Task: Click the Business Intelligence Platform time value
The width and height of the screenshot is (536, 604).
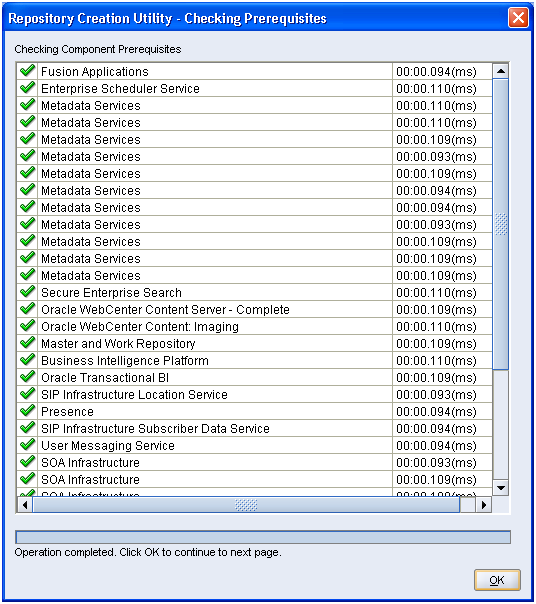Action: (436, 361)
